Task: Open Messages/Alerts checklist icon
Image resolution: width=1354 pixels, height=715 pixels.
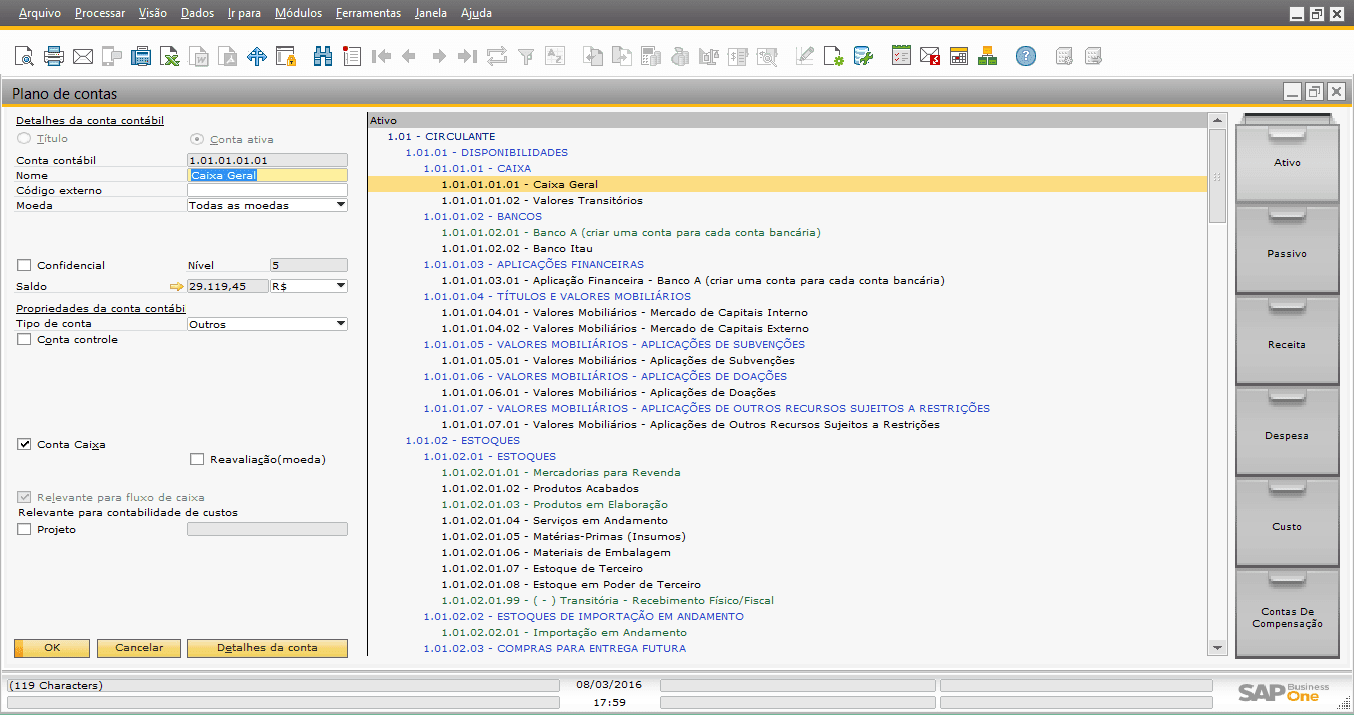Action: 901,56
